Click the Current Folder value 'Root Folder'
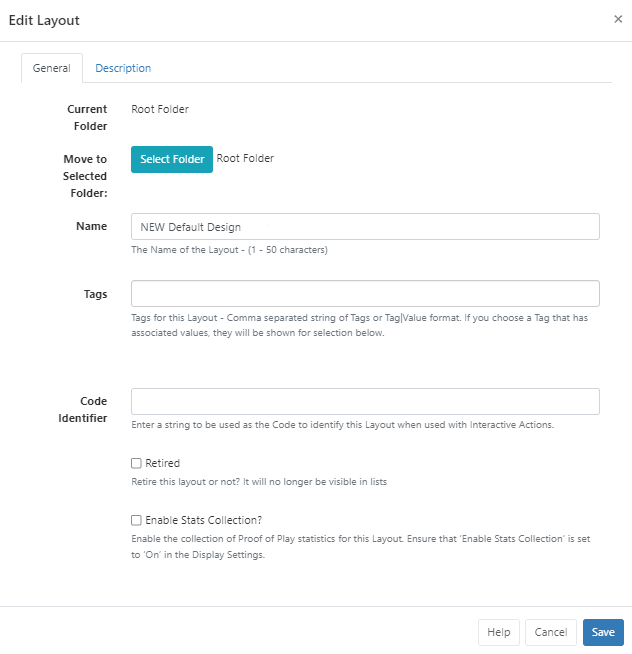The width and height of the screenshot is (632, 654). pyautogui.click(x=160, y=109)
